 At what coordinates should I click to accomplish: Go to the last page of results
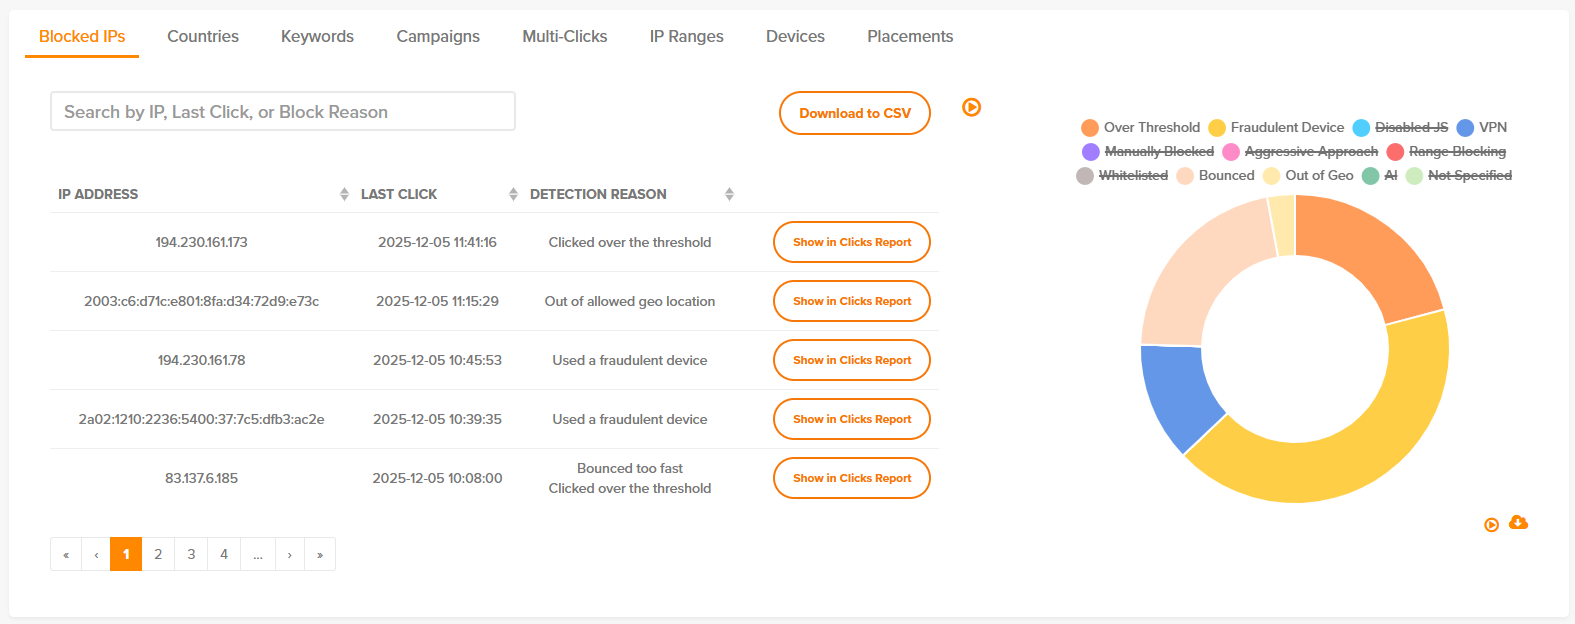[320, 554]
